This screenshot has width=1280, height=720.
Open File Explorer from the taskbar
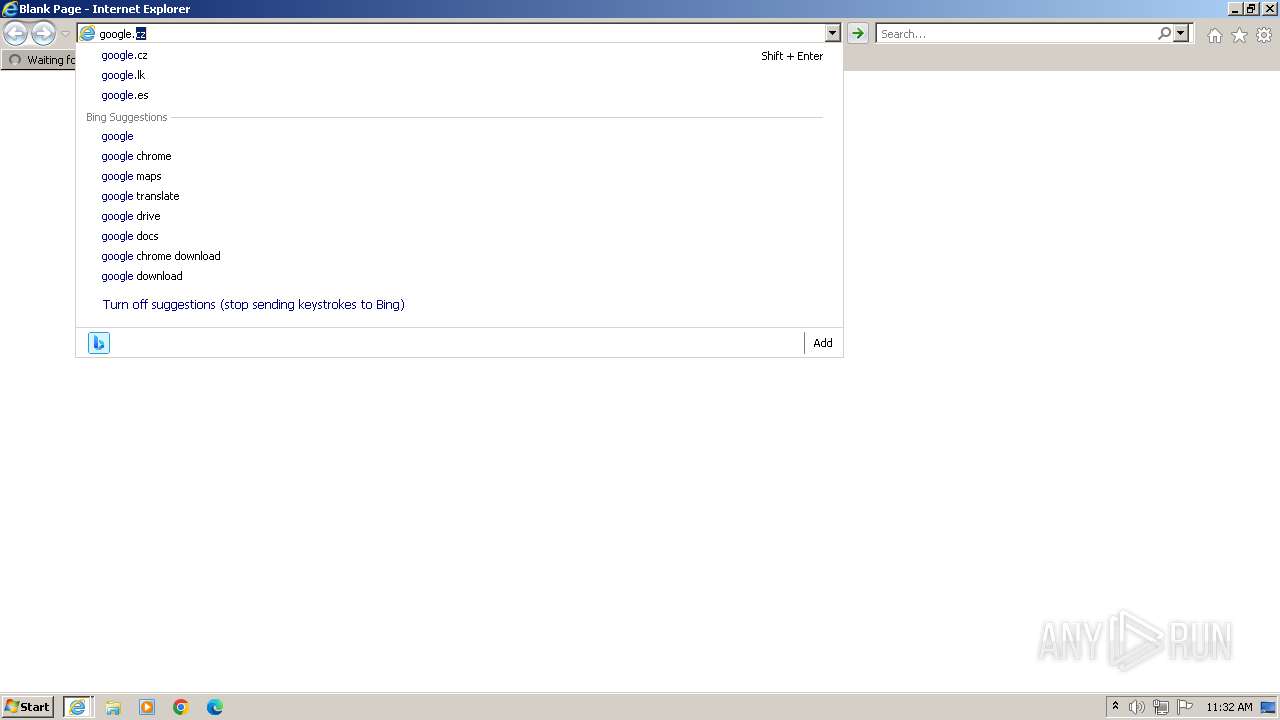[x=113, y=707]
